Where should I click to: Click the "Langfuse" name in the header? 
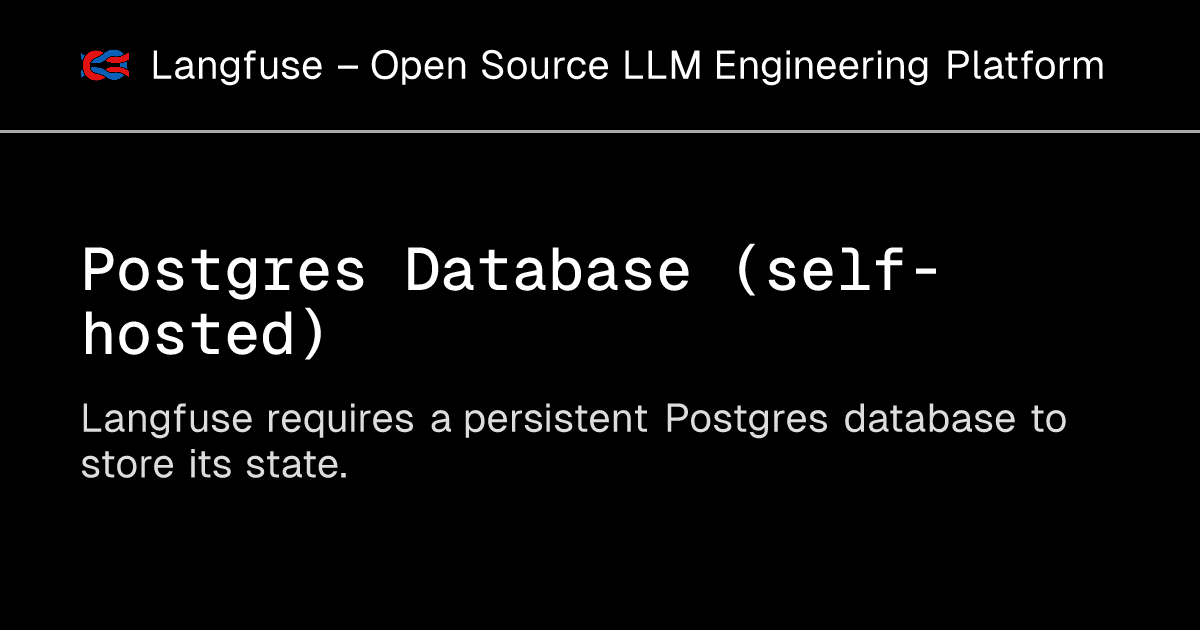point(237,67)
